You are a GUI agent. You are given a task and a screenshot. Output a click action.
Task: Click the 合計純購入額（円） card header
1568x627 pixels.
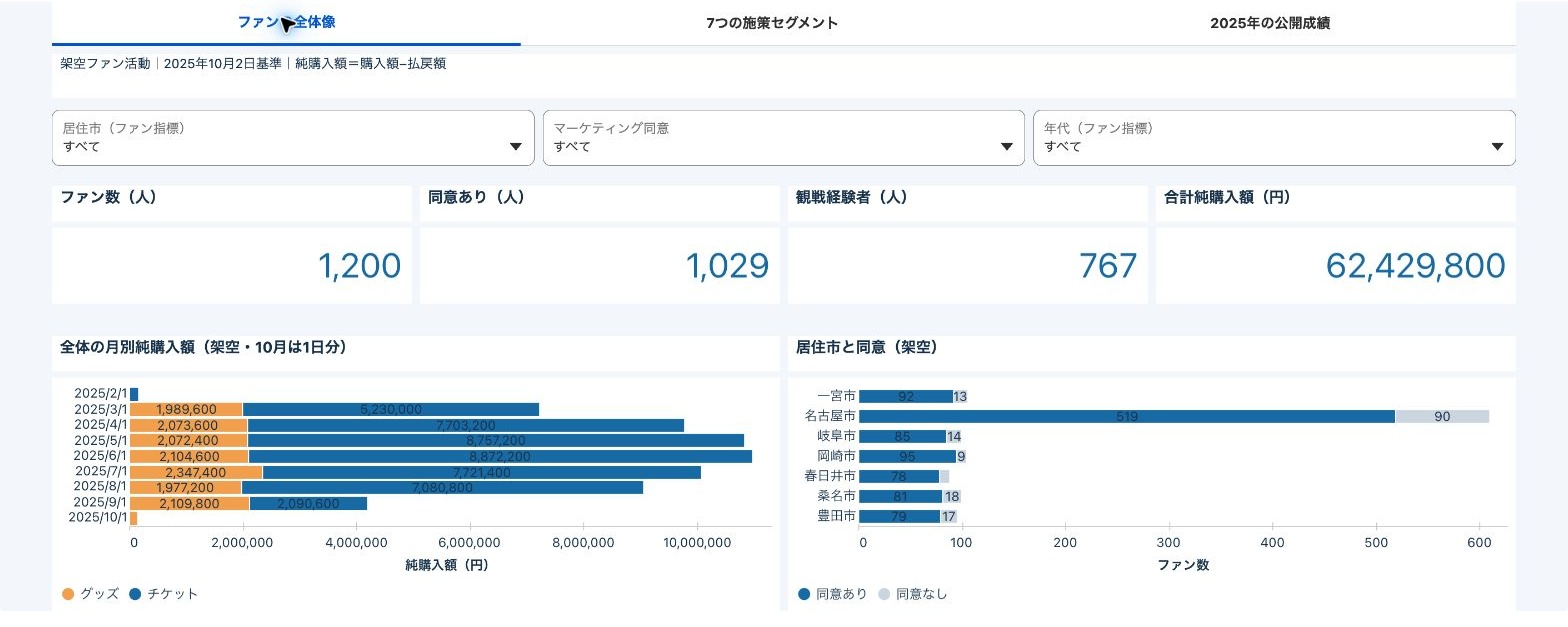click(1227, 197)
